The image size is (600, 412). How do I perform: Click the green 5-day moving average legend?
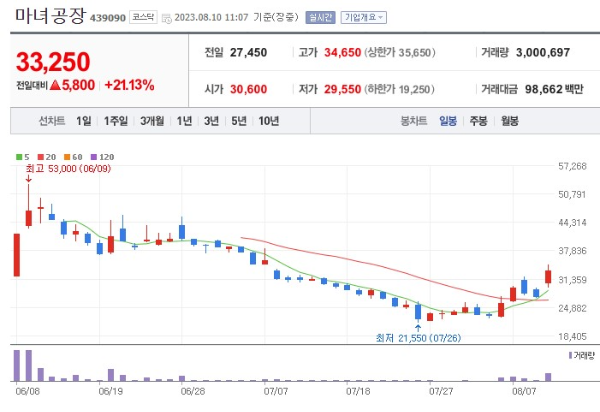(x=23, y=157)
